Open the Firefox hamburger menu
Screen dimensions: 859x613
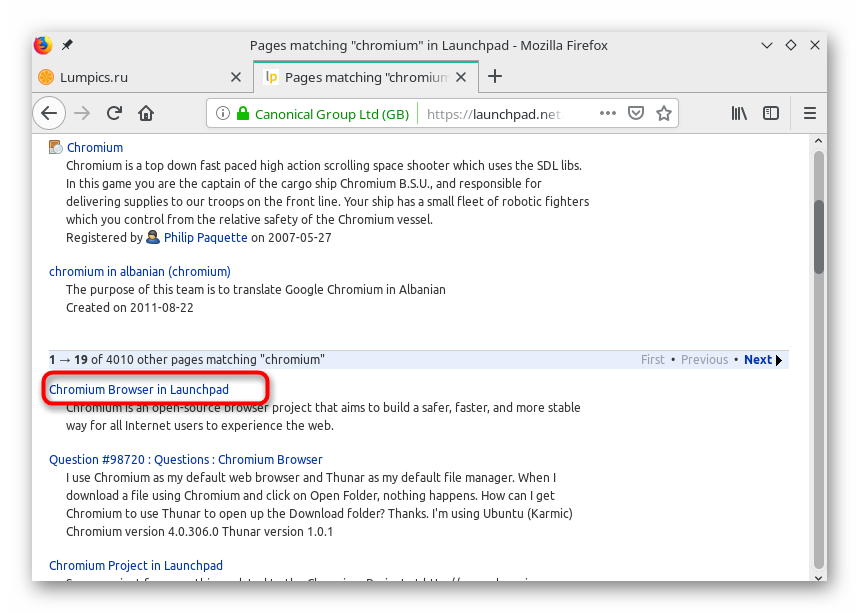810,113
